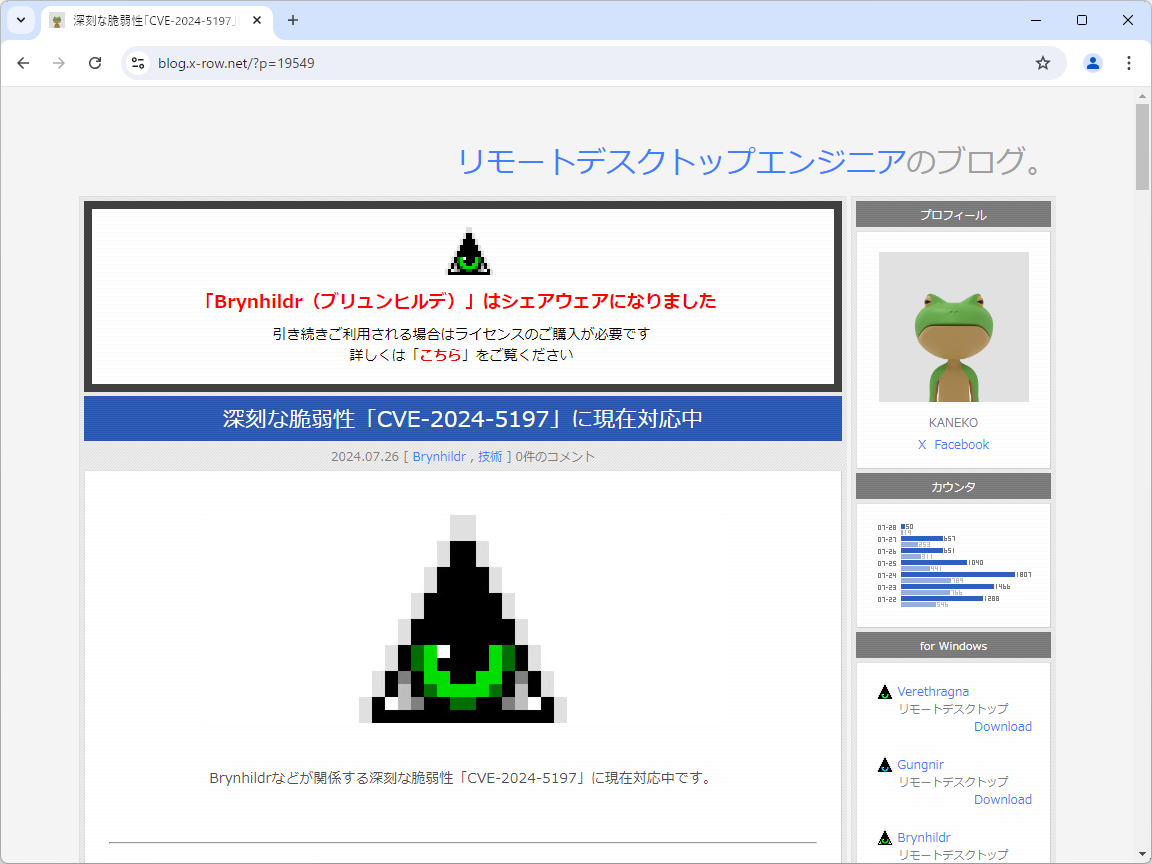1152x864 pixels.
Task: Reload the blog page
Action: [95, 62]
